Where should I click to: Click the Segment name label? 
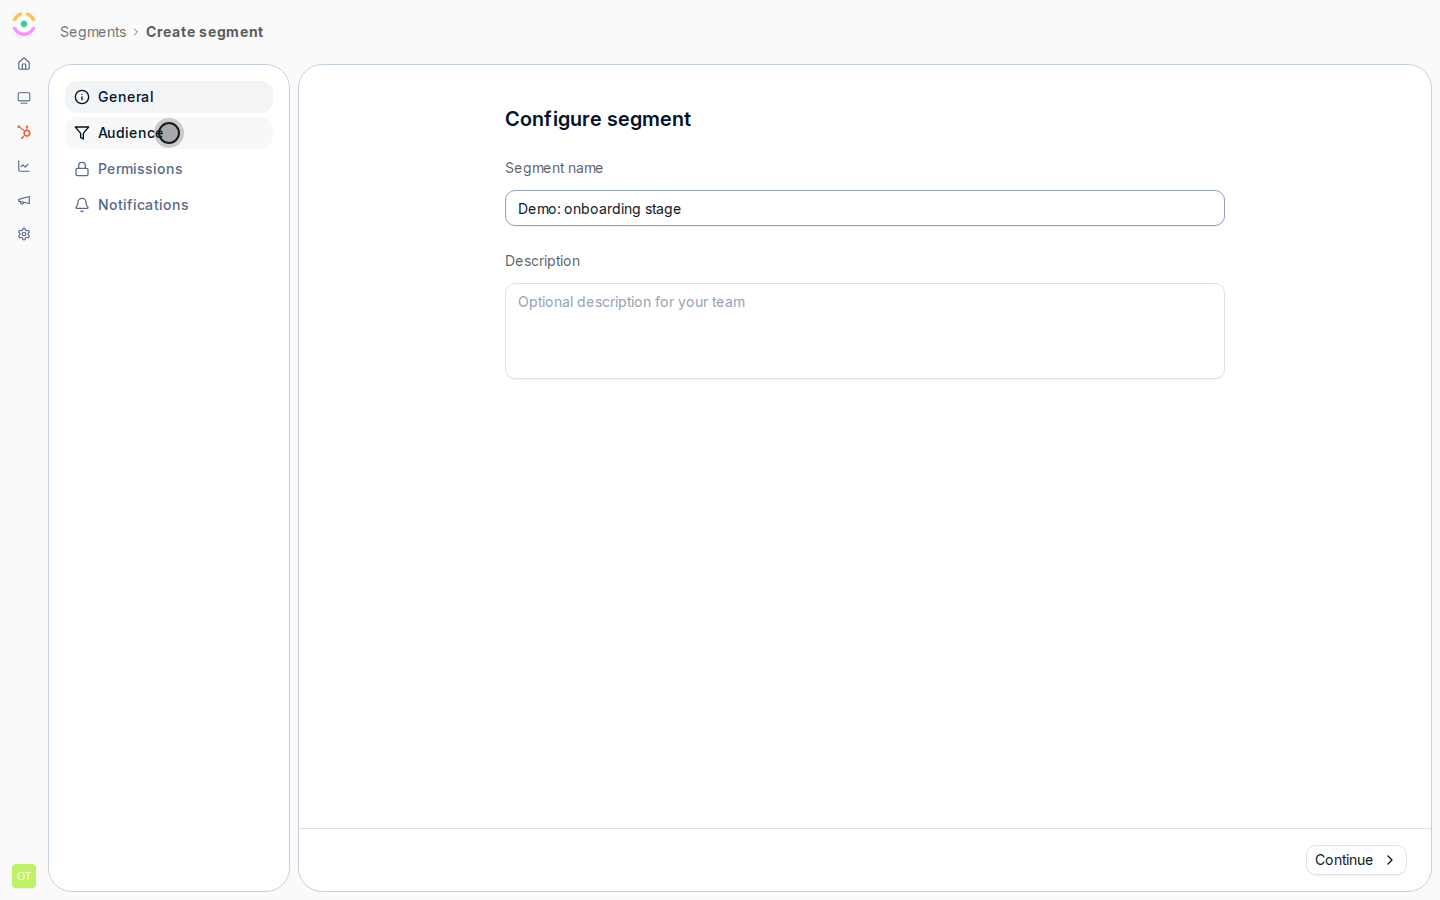click(554, 168)
